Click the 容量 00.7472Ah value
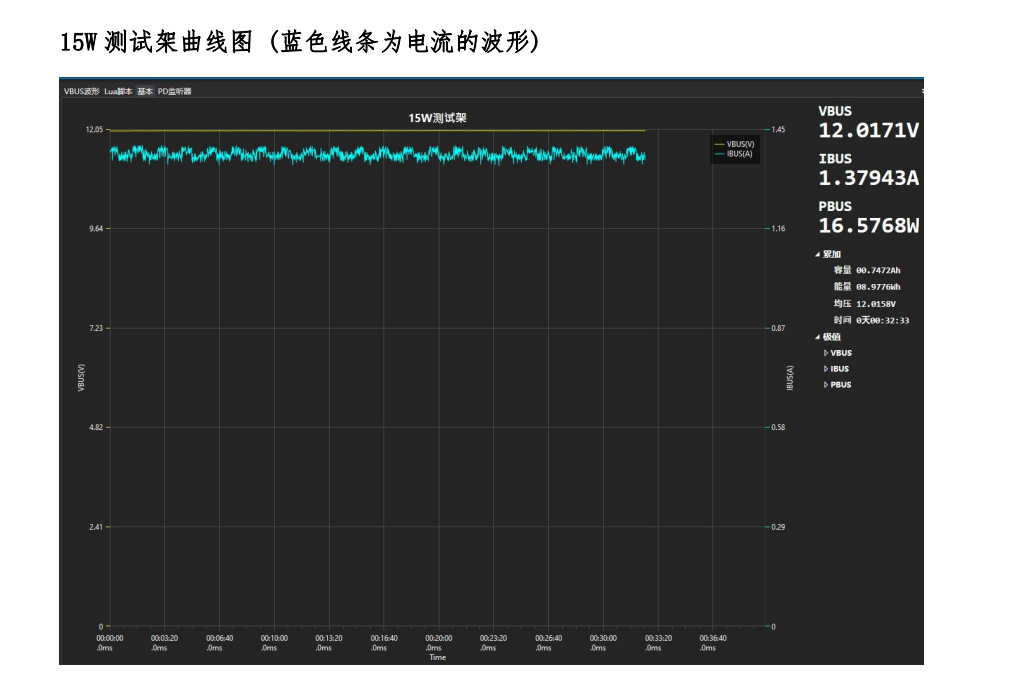The height and width of the screenshot is (692, 1013). pyautogui.click(x=878, y=270)
